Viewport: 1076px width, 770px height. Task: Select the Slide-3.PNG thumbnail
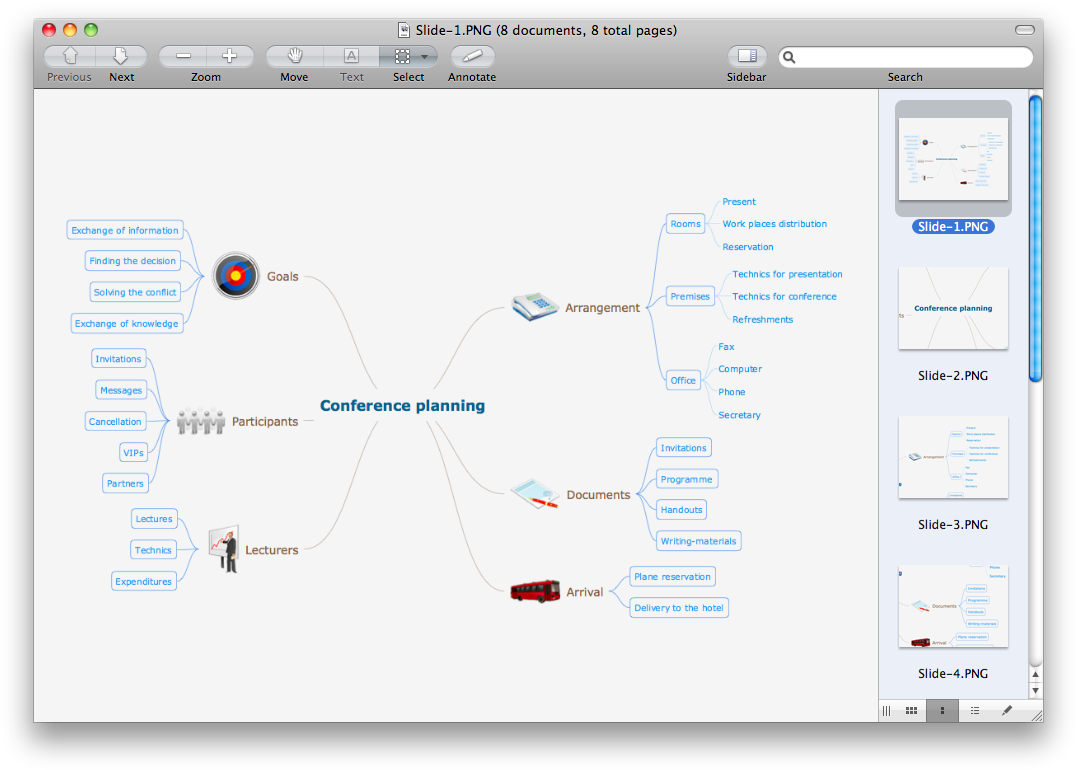point(953,457)
